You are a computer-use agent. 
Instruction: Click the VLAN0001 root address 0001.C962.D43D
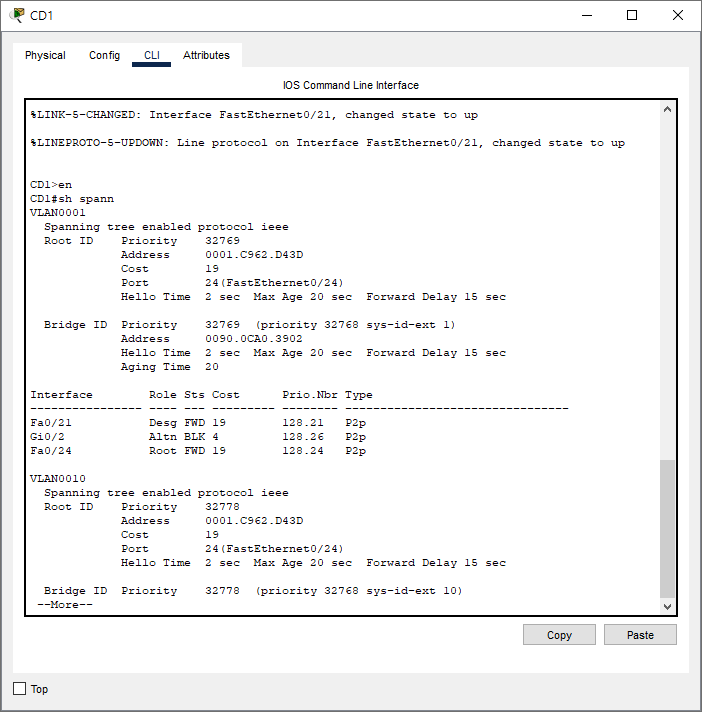coord(254,255)
